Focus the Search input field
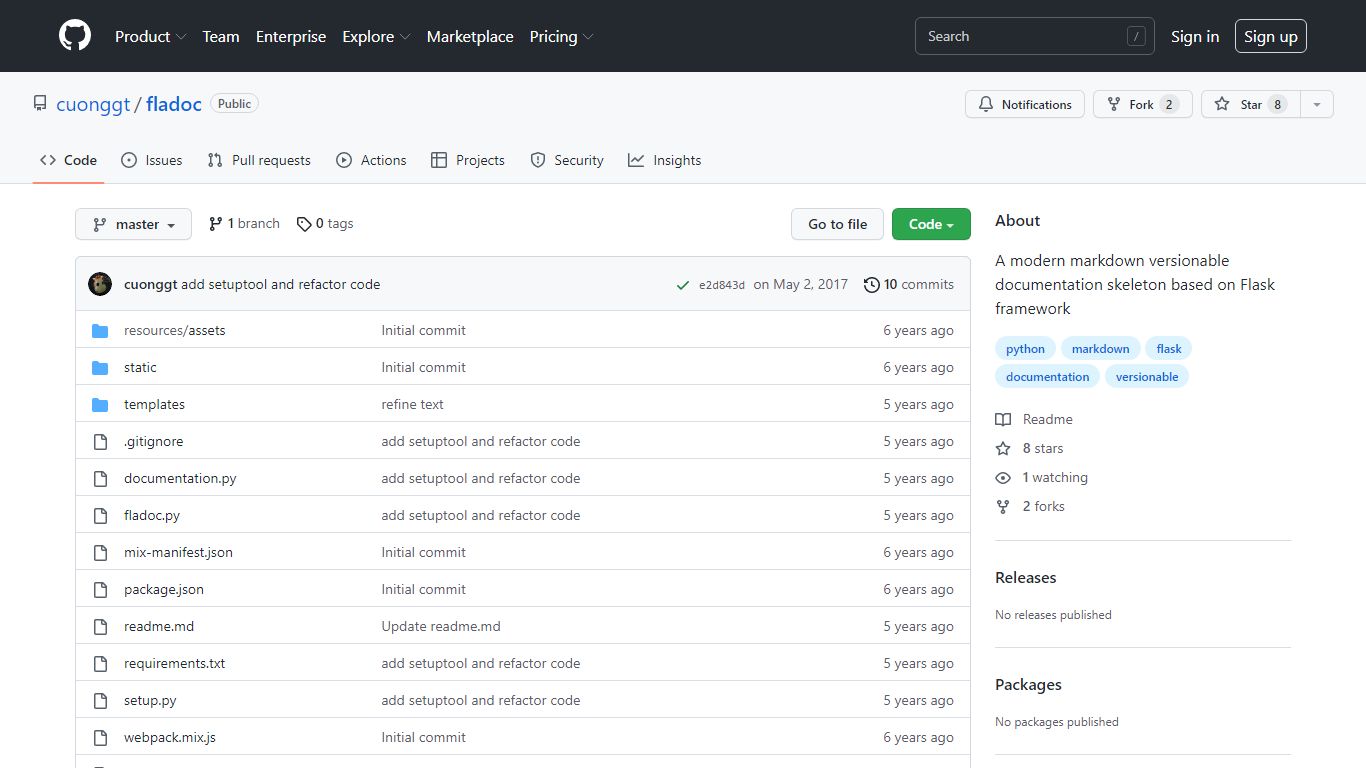 1035,36
